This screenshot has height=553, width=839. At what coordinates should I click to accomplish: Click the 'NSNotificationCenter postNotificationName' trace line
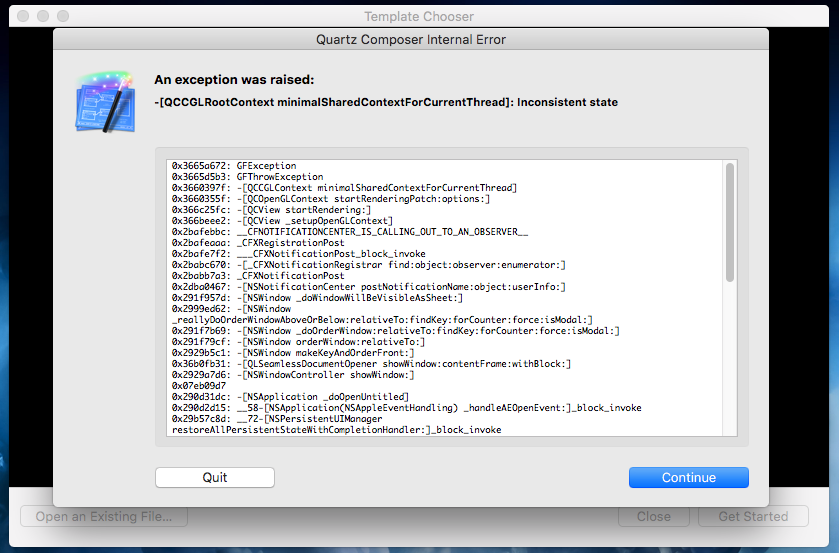369,287
